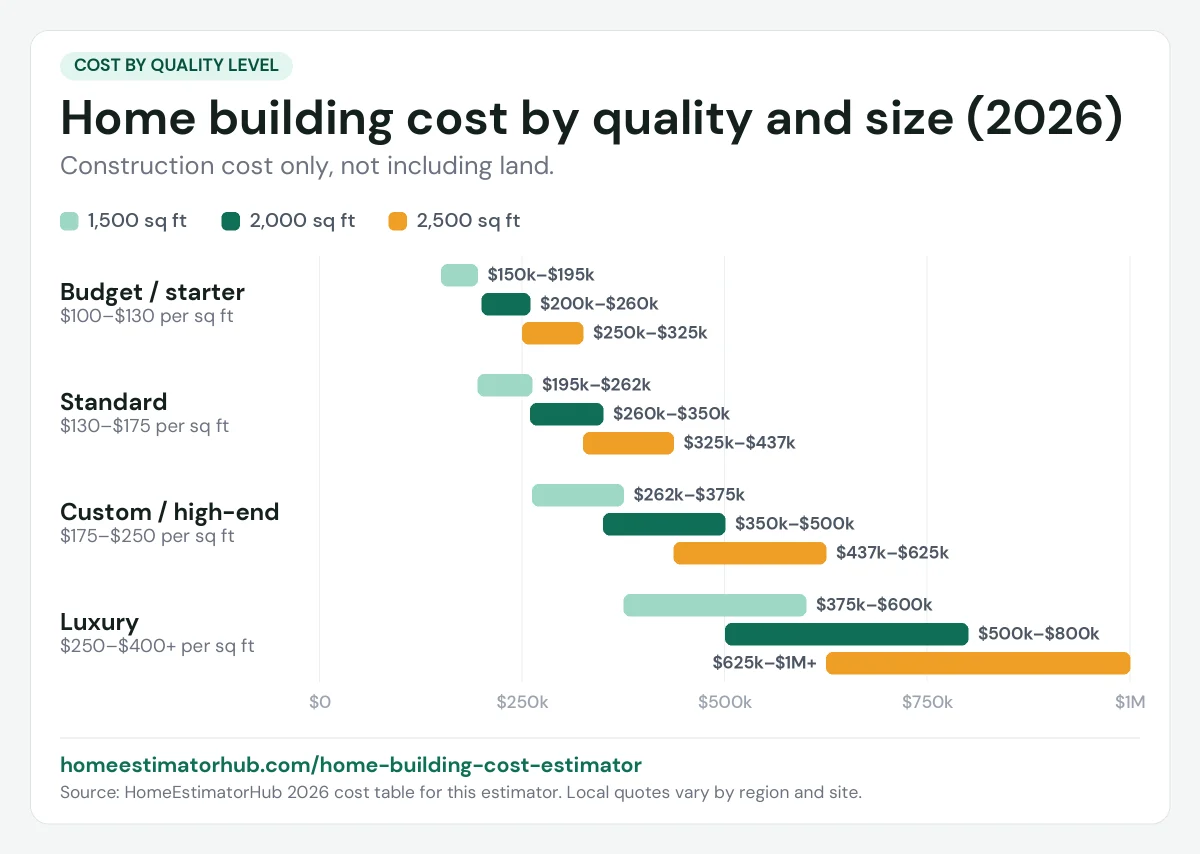Select the COST BY QUALITY LEVEL badge
This screenshot has height=854, width=1200.
pos(176,66)
